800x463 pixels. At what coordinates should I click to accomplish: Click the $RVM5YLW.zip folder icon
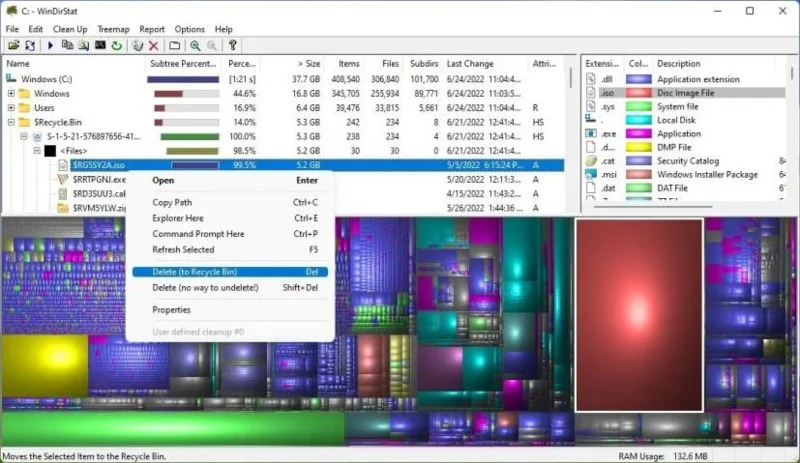[x=63, y=208]
